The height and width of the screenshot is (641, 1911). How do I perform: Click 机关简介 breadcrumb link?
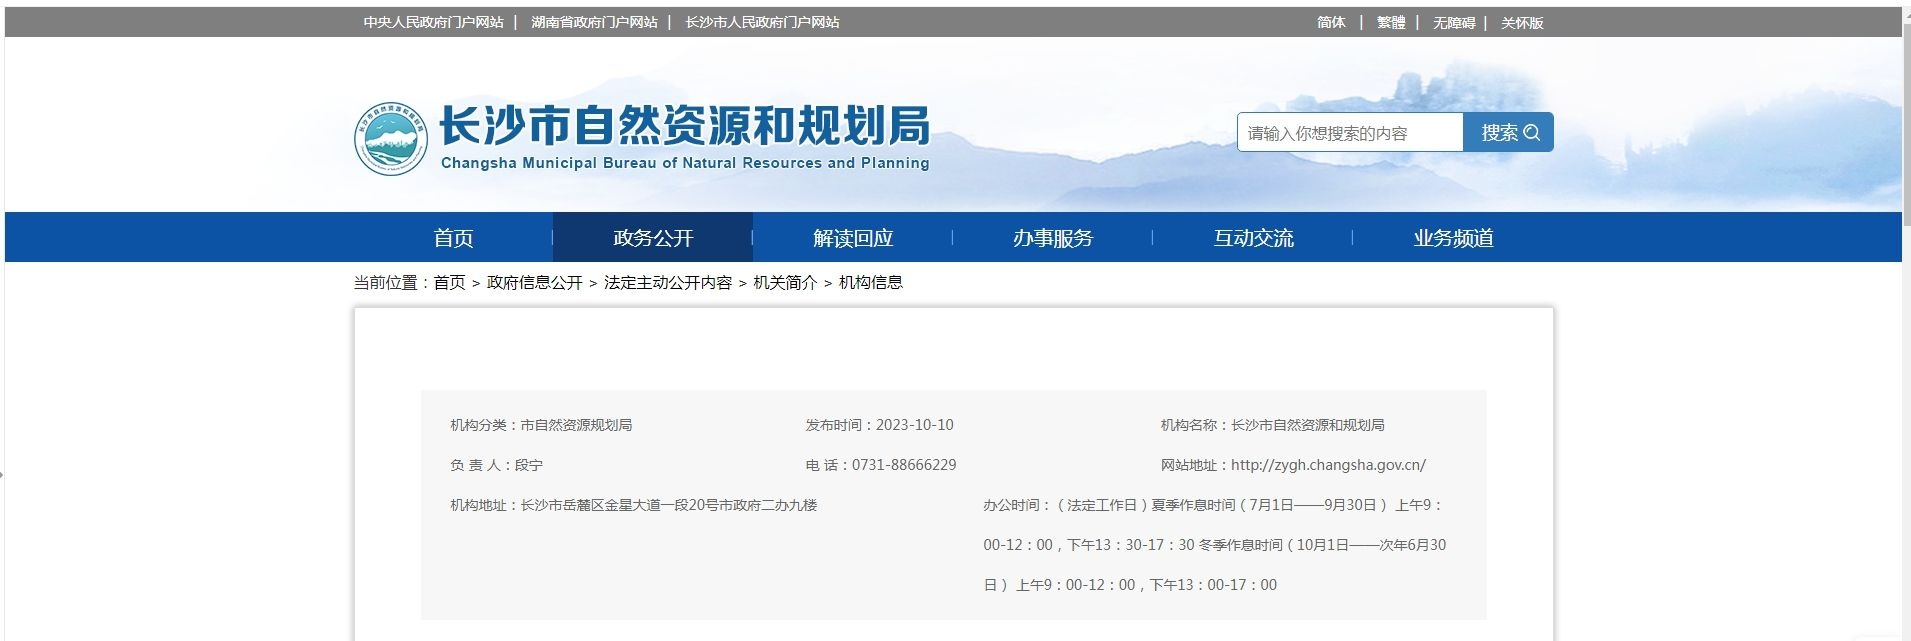(x=785, y=283)
